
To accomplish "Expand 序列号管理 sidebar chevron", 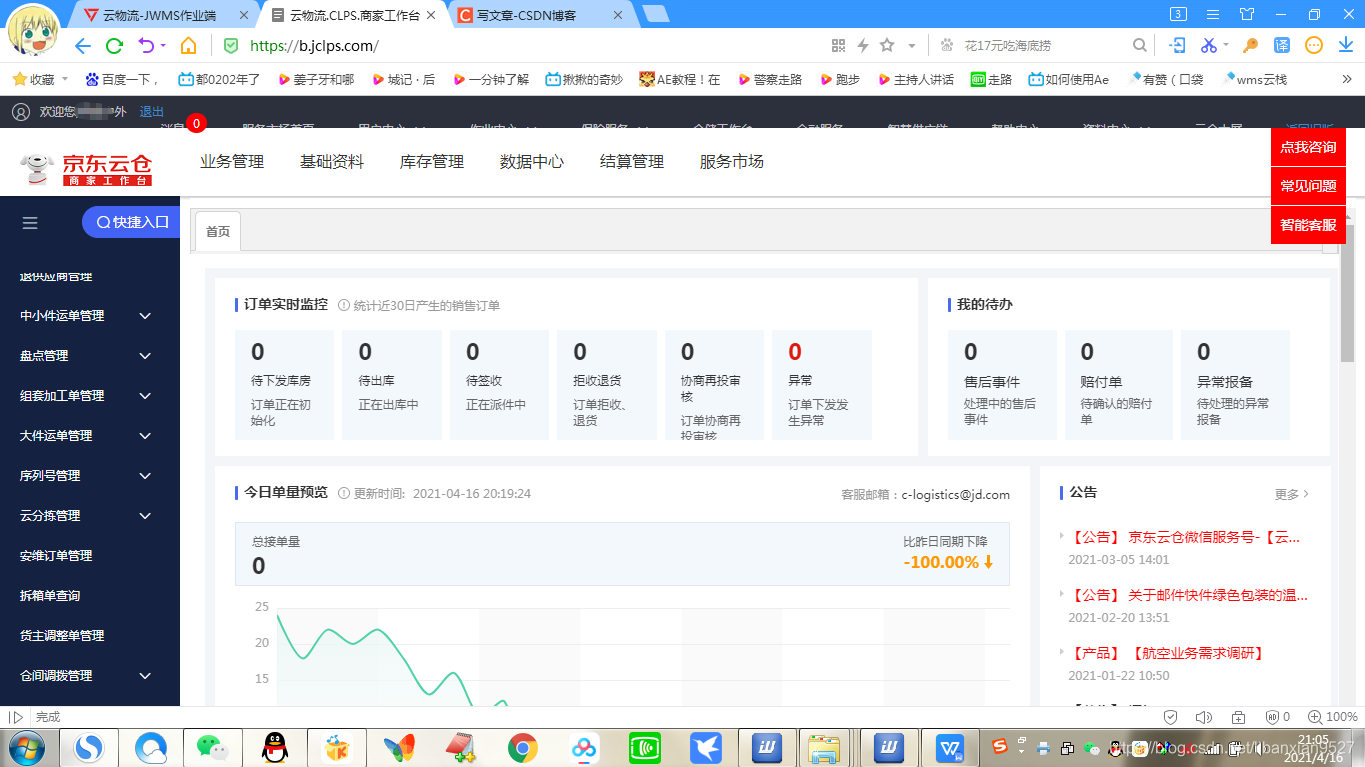I will (x=145, y=476).
